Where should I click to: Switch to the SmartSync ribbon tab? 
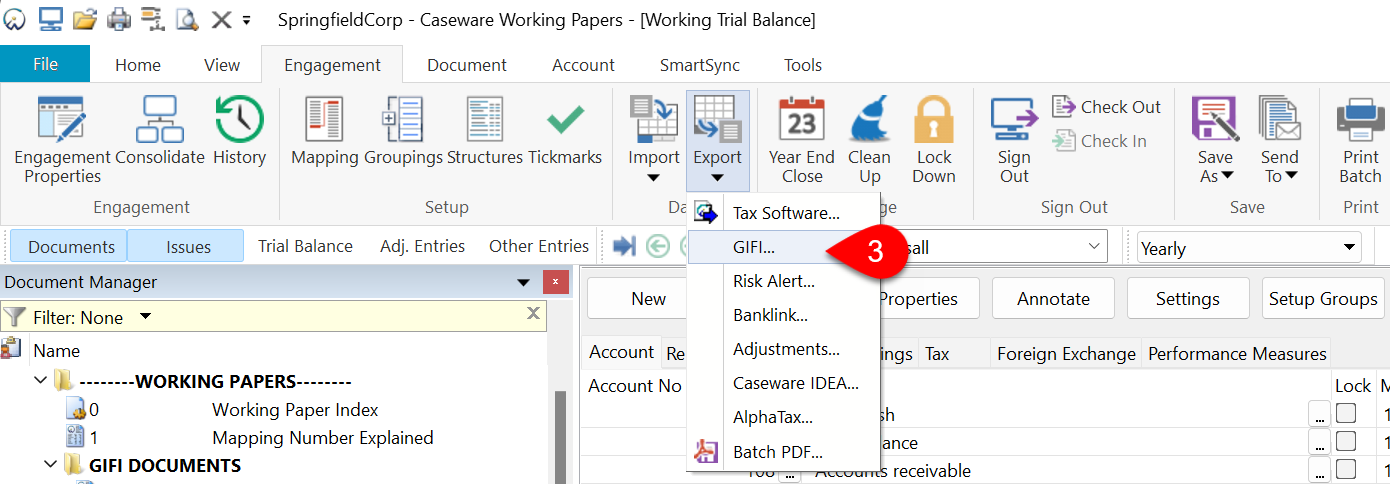(700, 65)
